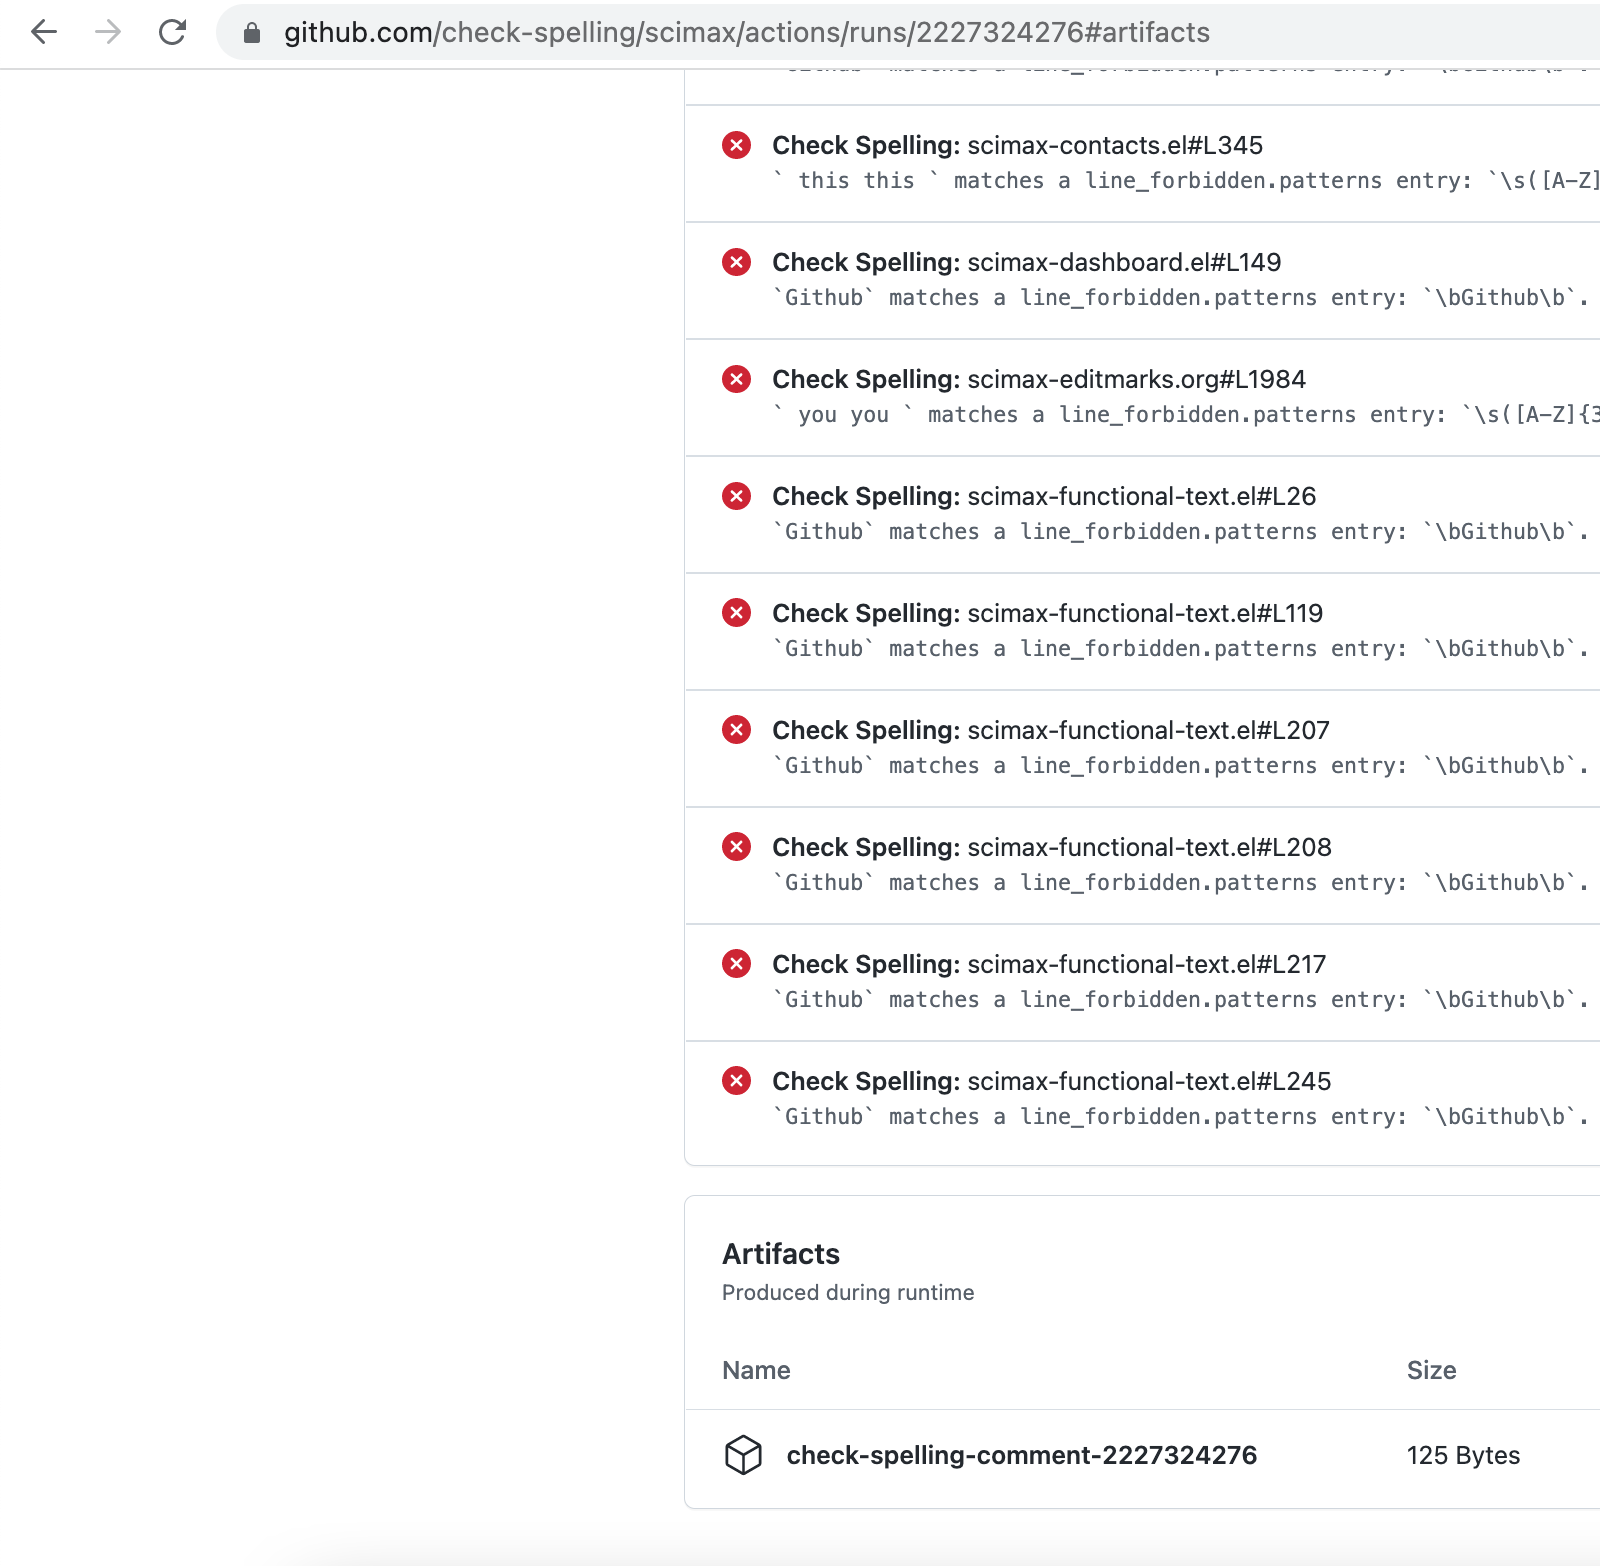The height and width of the screenshot is (1566, 1600).
Task: Click the Github pattern message under scimax-dashboard.el#L149
Action: 1180,298
